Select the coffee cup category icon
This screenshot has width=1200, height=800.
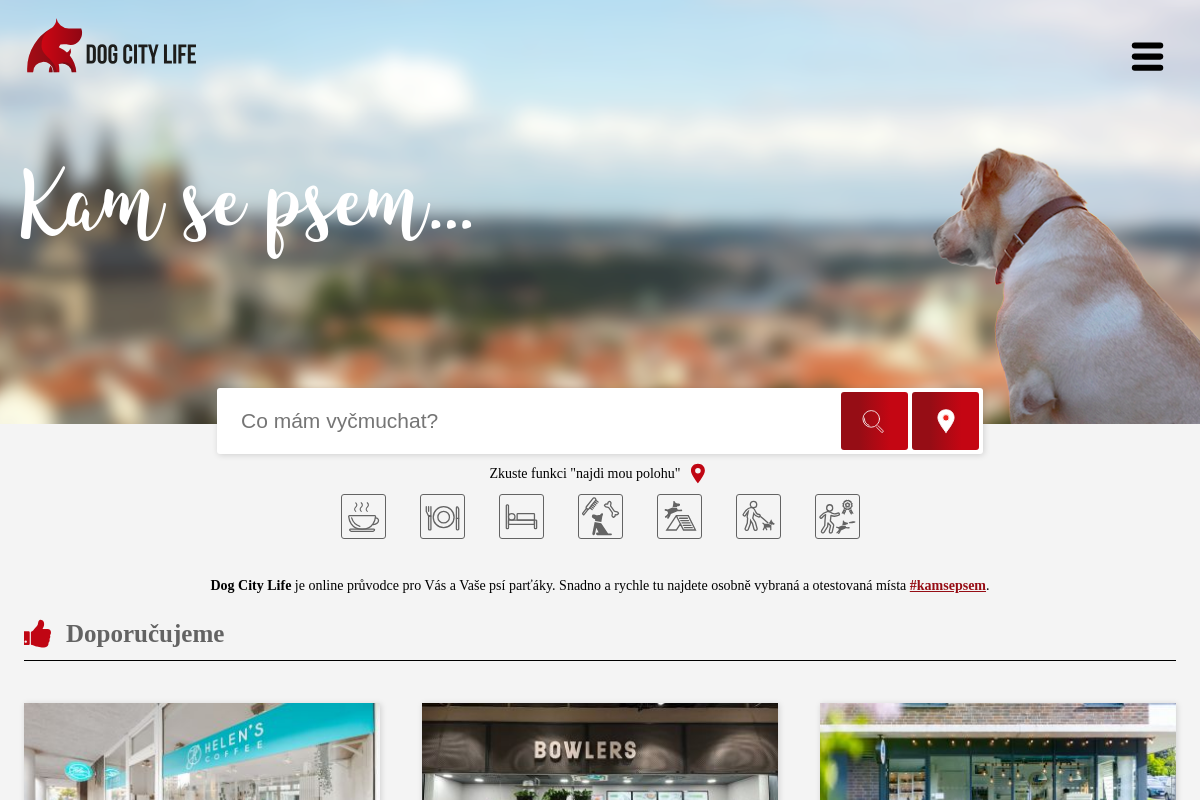tap(363, 516)
